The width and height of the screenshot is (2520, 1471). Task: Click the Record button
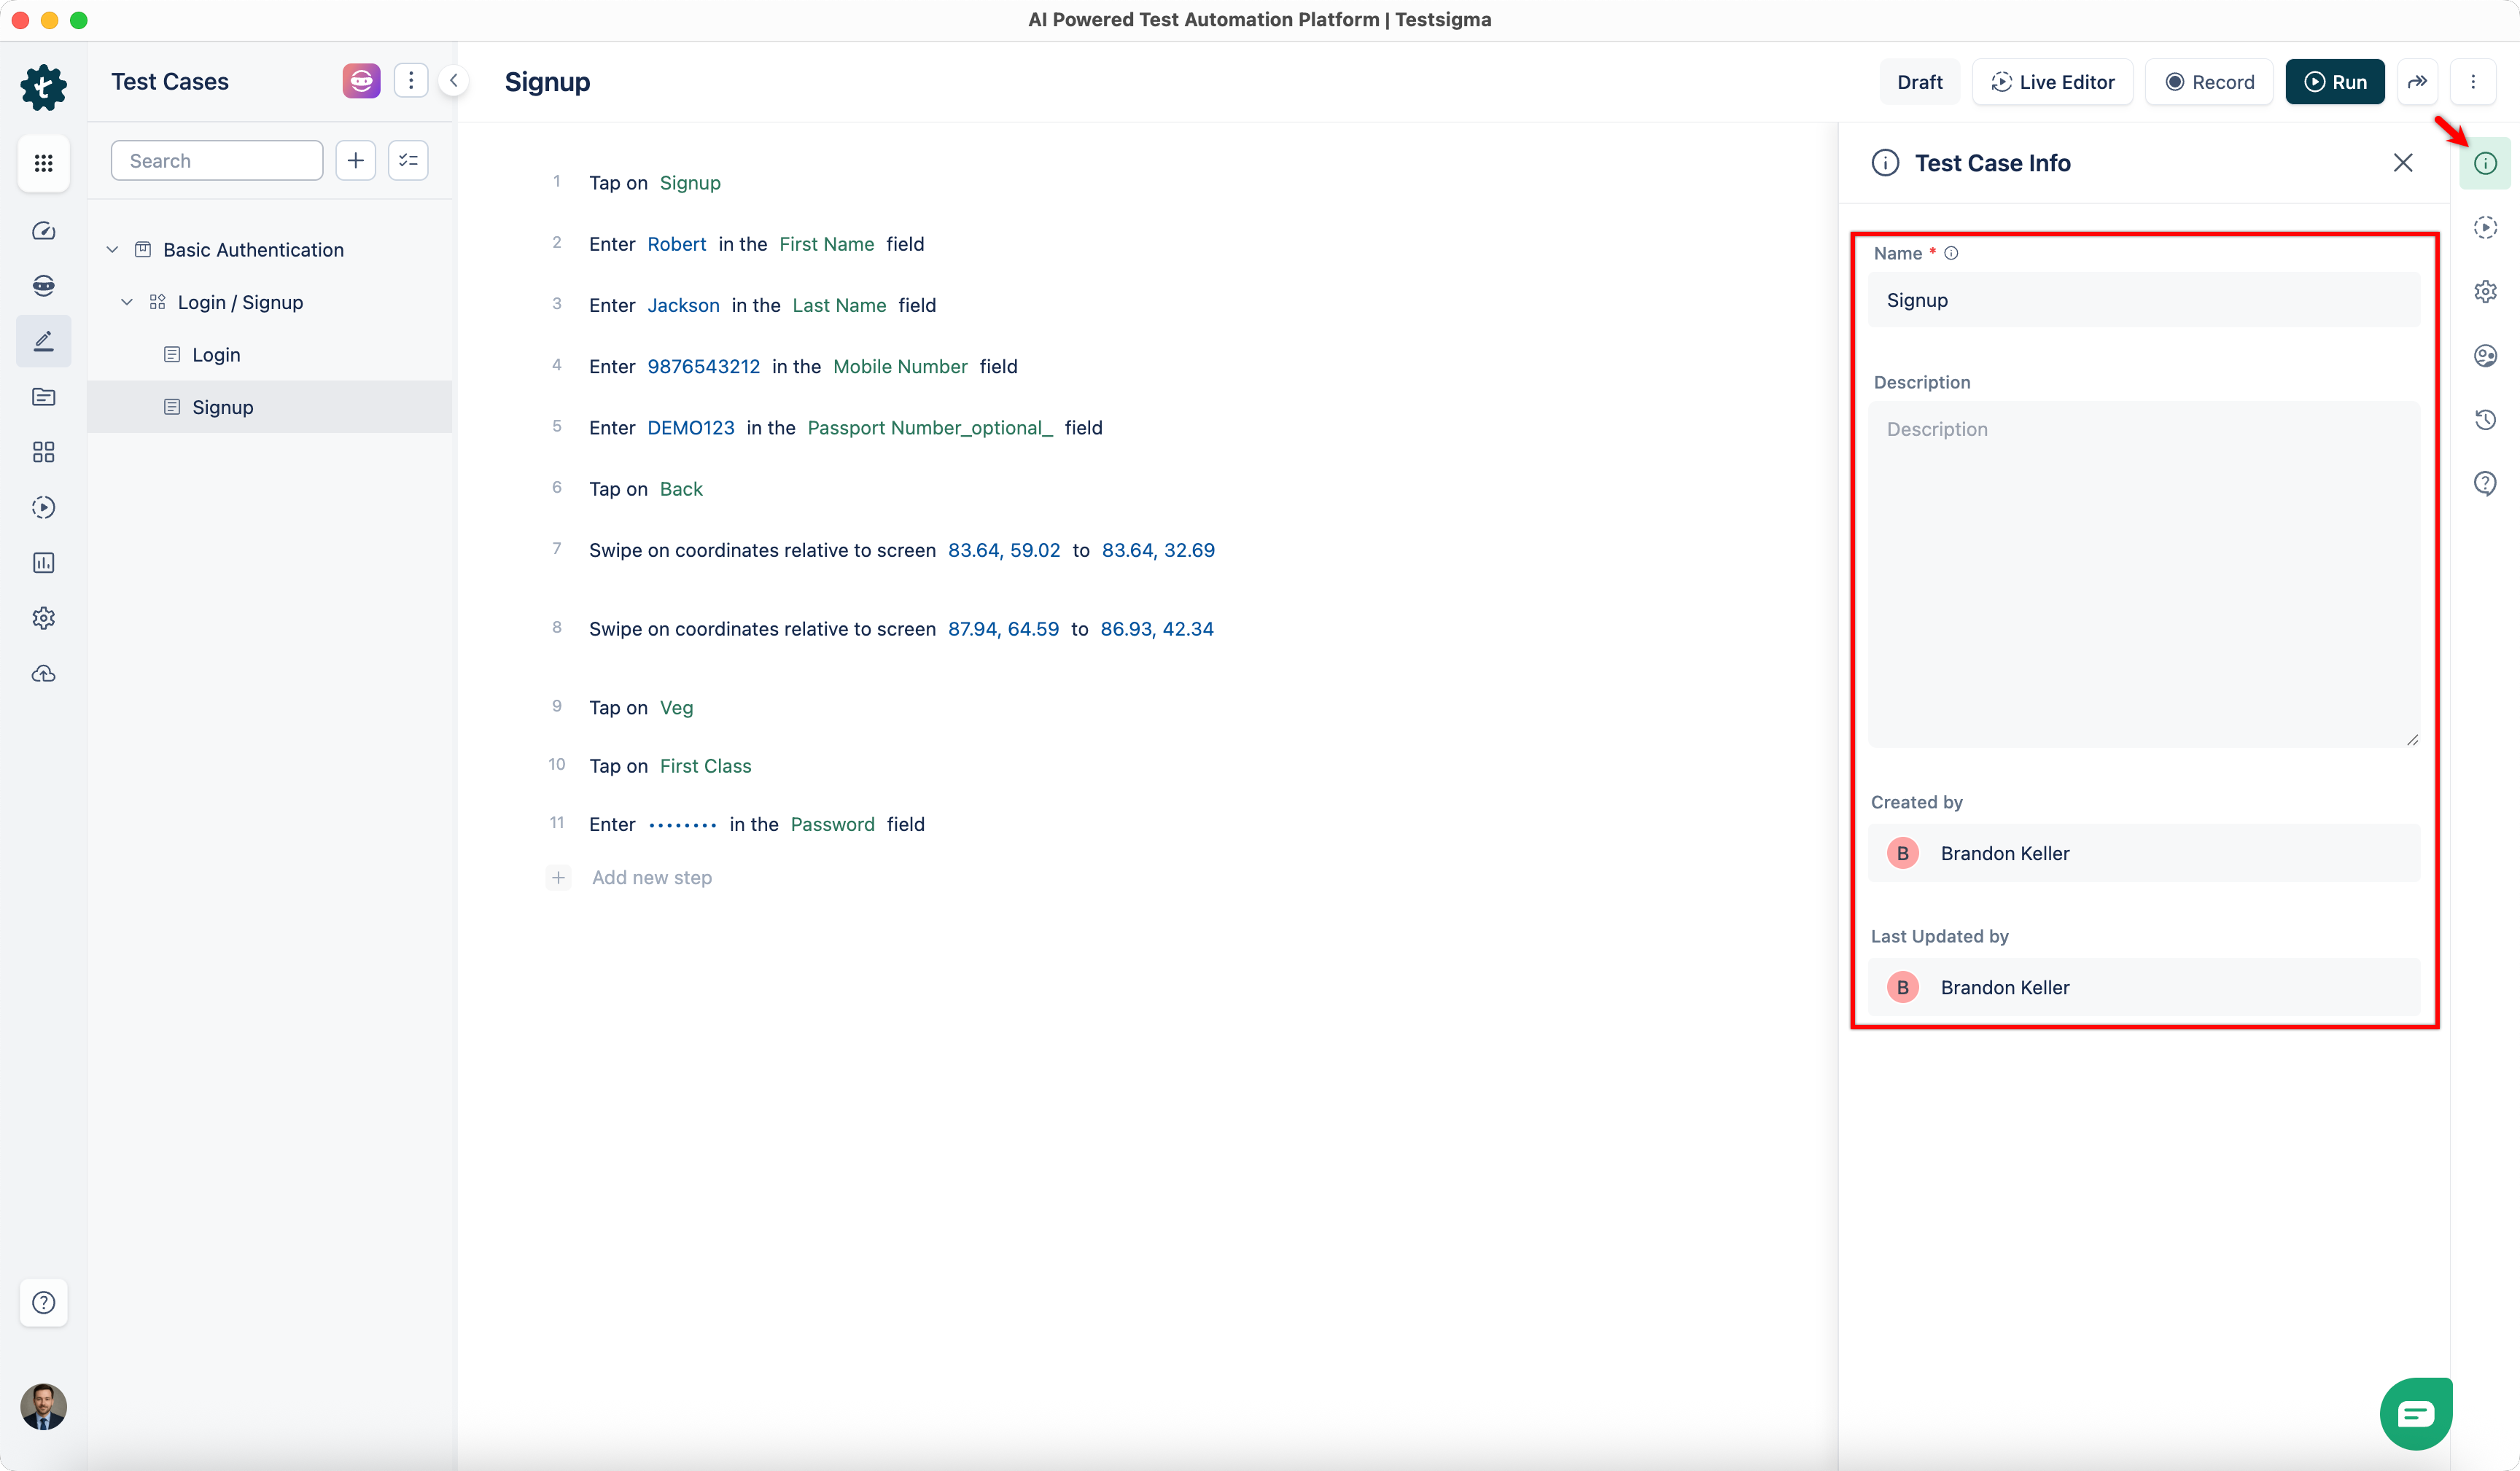click(x=2209, y=81)
